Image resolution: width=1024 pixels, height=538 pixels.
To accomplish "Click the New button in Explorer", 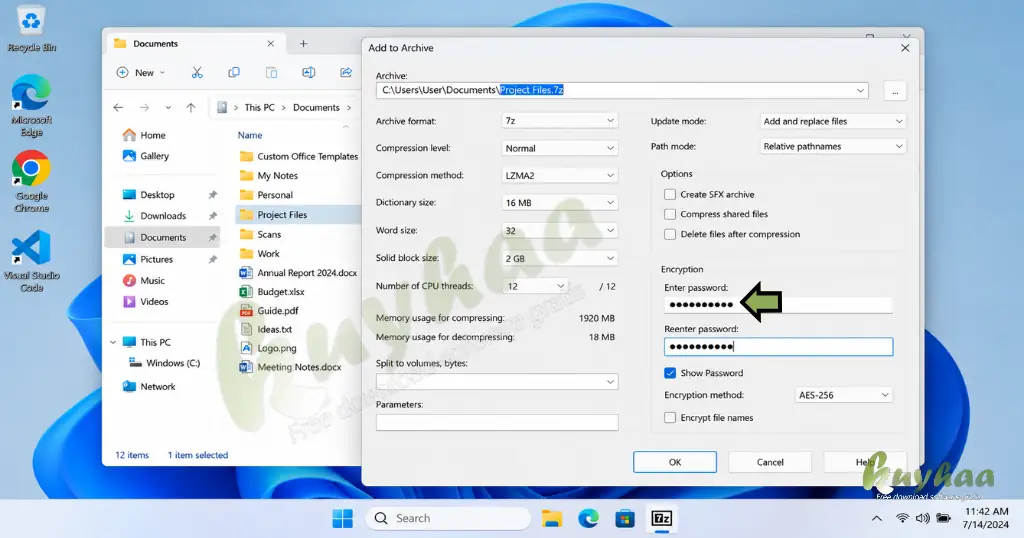I will click(x=140, y=72).
